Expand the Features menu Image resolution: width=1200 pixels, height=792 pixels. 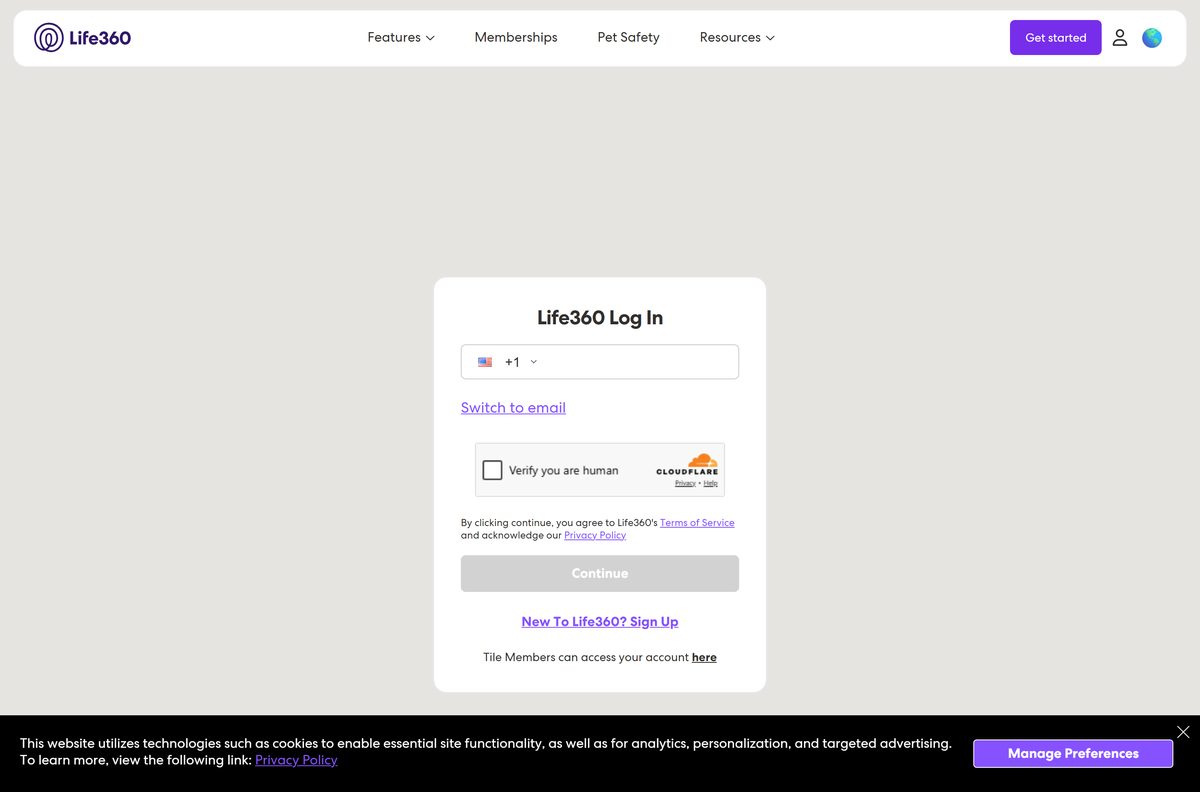[401, 38]
